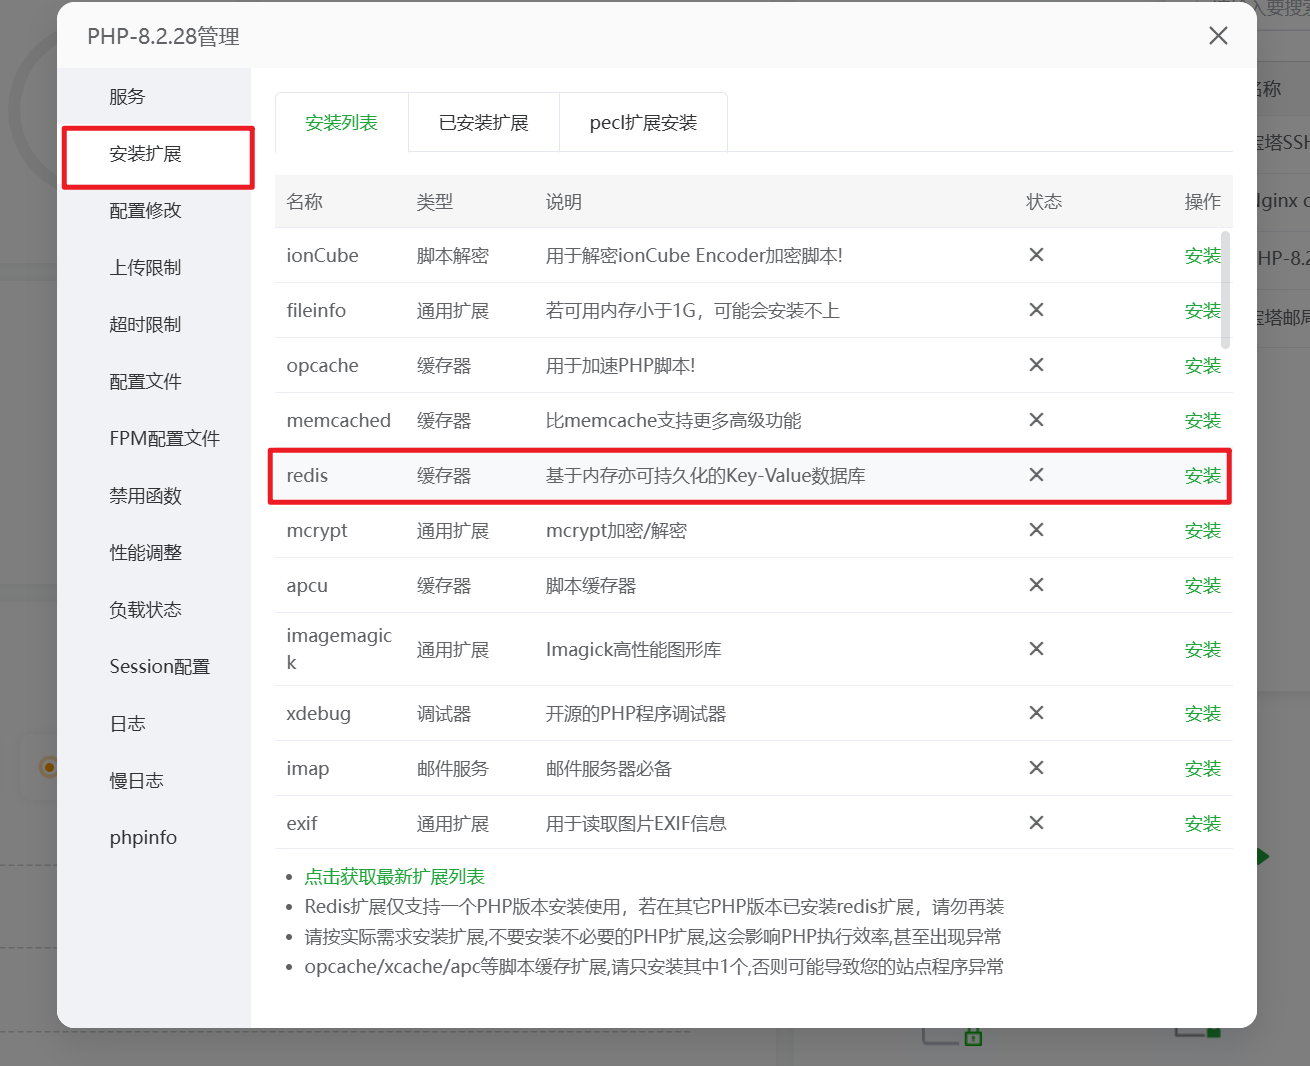Viewport: 1310px width, 1066px height.
Task: Open phpinfo from the sidebar
Action: click(143, 838)
